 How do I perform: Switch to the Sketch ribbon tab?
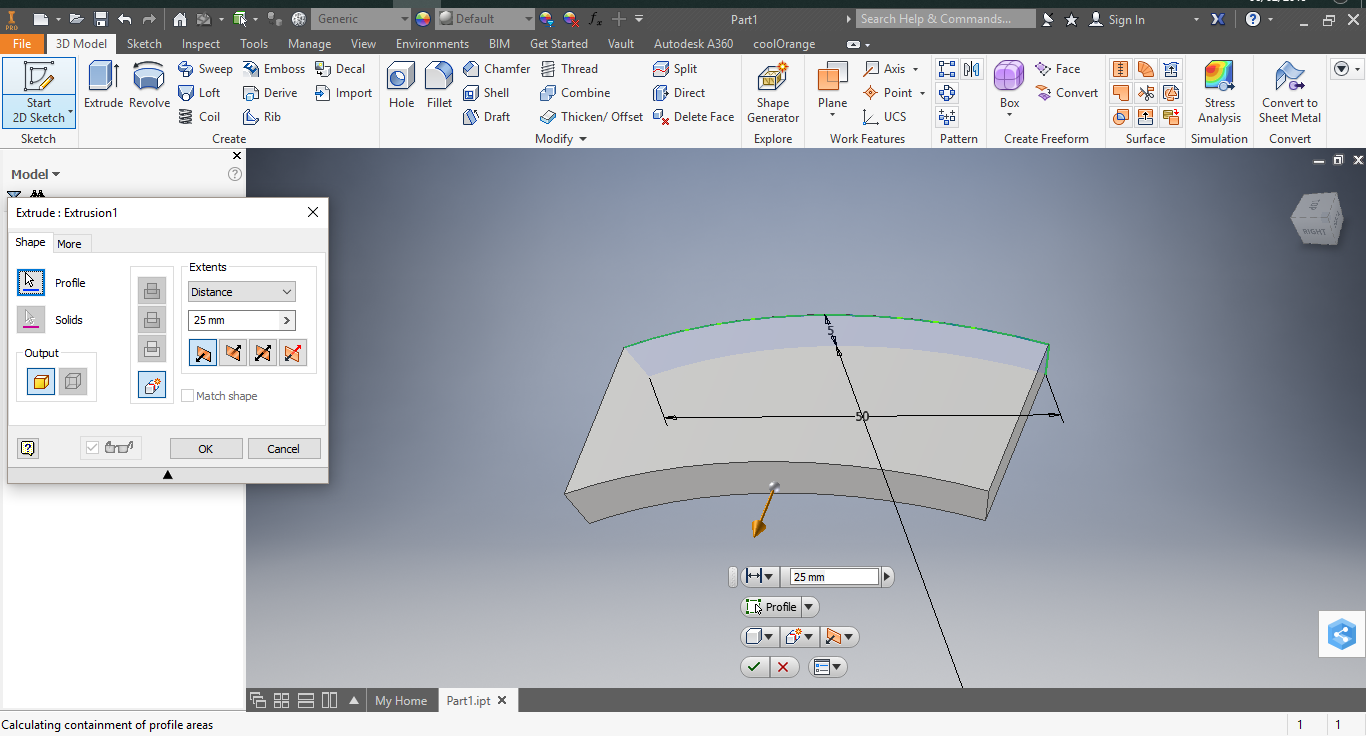coord(144,44)
